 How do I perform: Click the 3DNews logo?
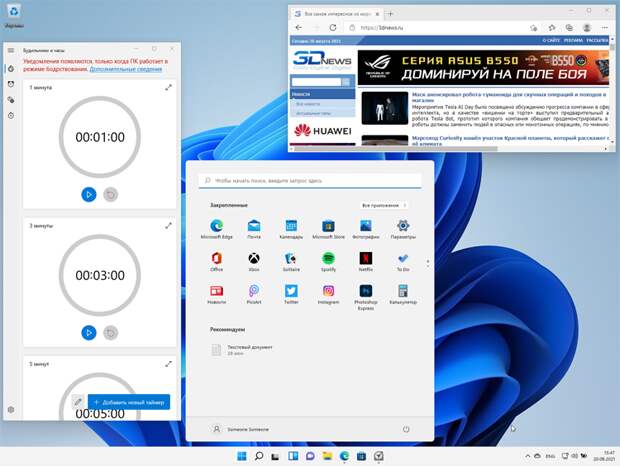tap(322, 60)
